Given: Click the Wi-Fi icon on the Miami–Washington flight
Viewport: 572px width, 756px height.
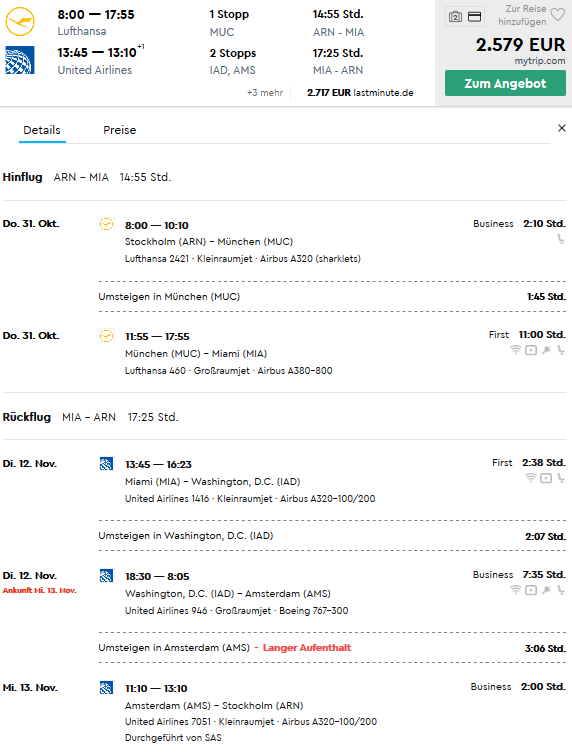Looking at the screenshot, I should pos(531,477).
